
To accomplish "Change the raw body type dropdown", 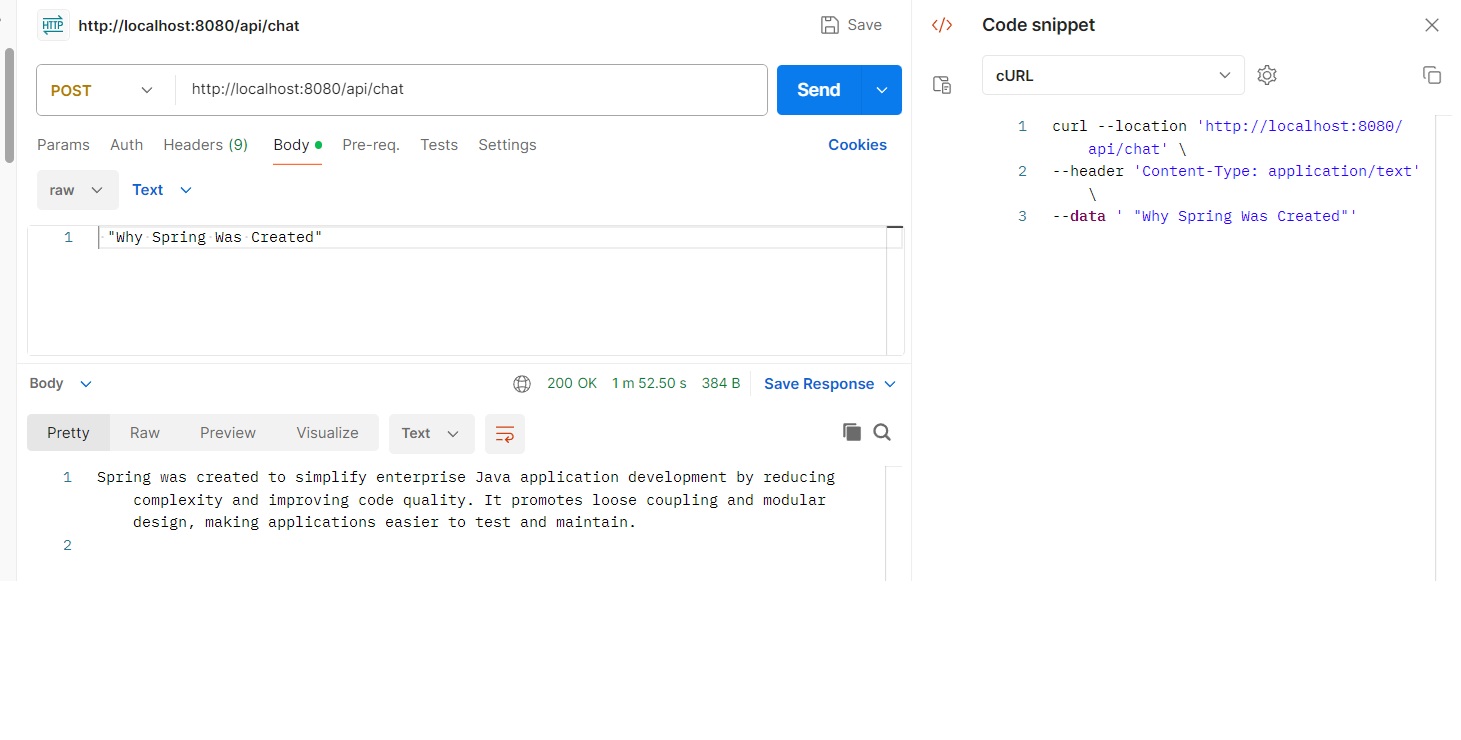I will point(77,190).
